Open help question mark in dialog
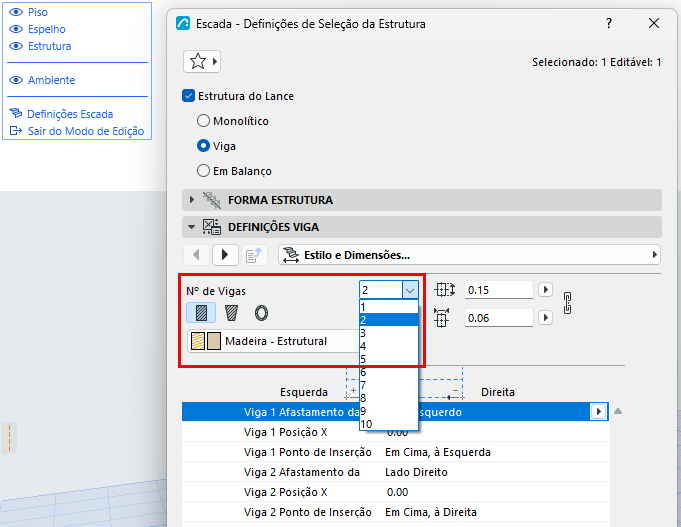The width and height of the screenshot is (681, 527). pos(609,23)
